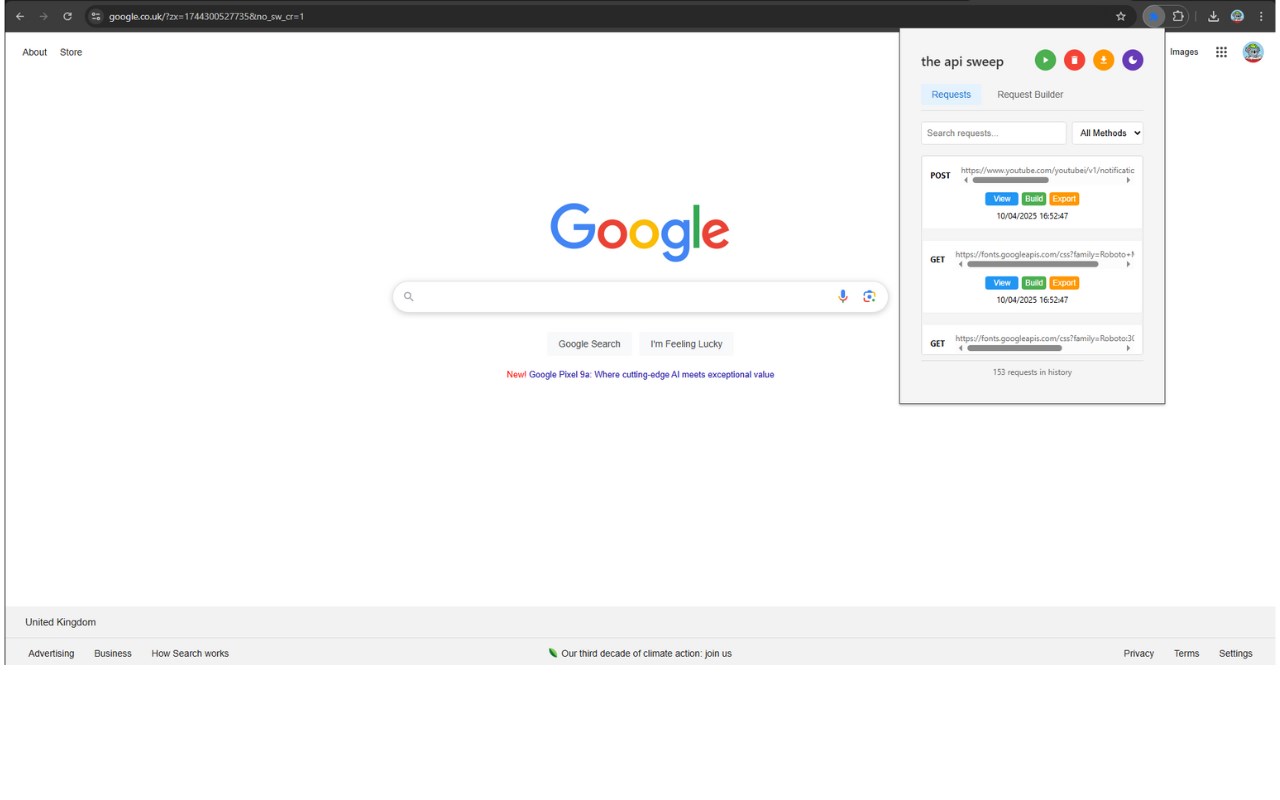Click the browser back arrow

click(19, 16)
